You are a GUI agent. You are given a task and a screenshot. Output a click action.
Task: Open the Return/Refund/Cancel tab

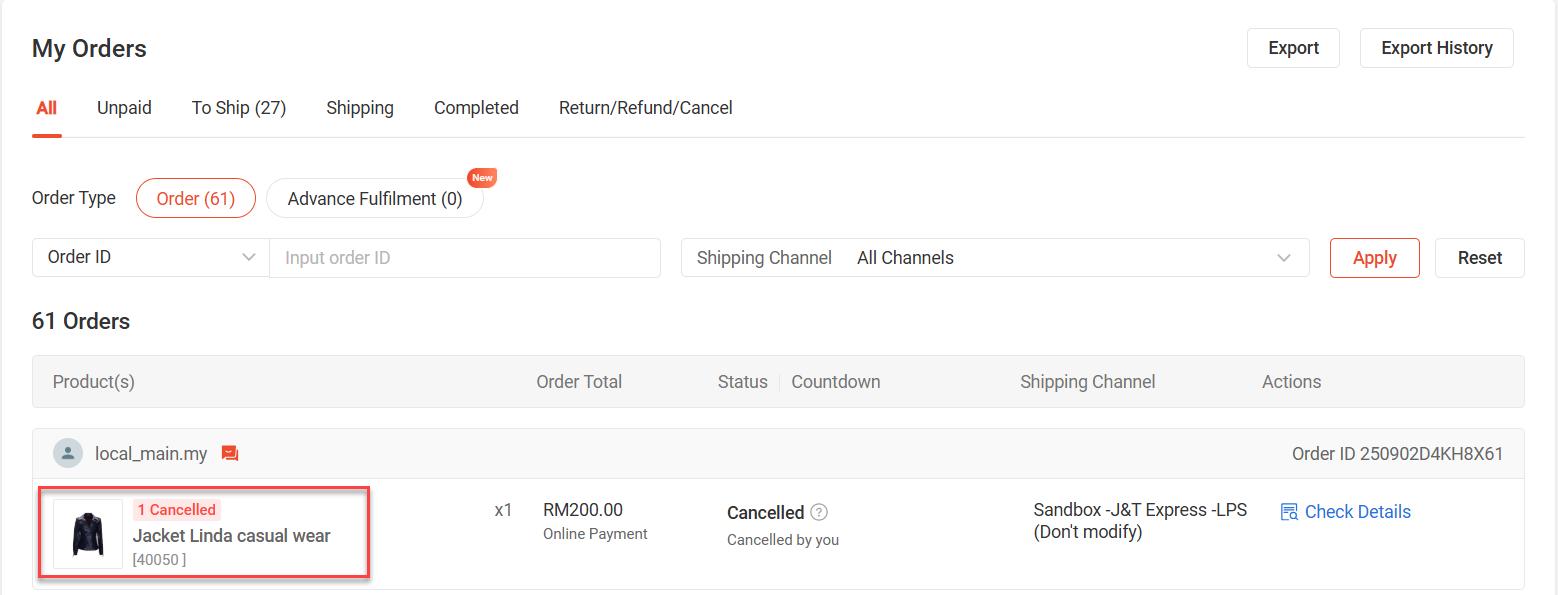click(x=645, y=108)
